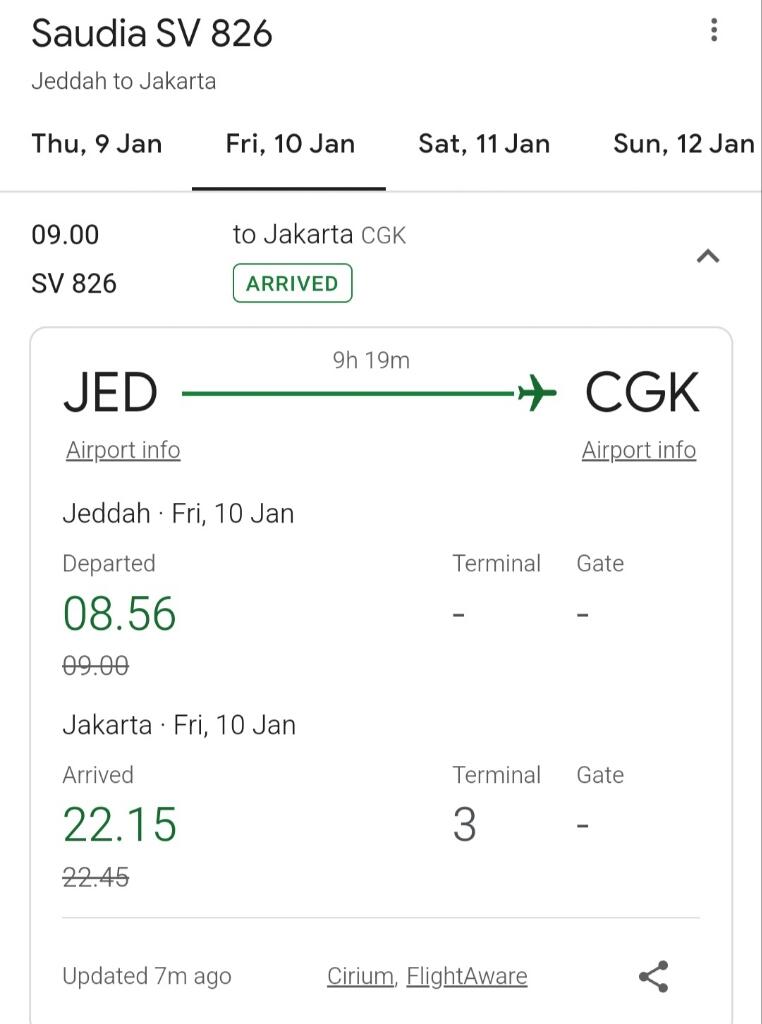
Task: Tap the 08.56 departed time
Action: 119,613
